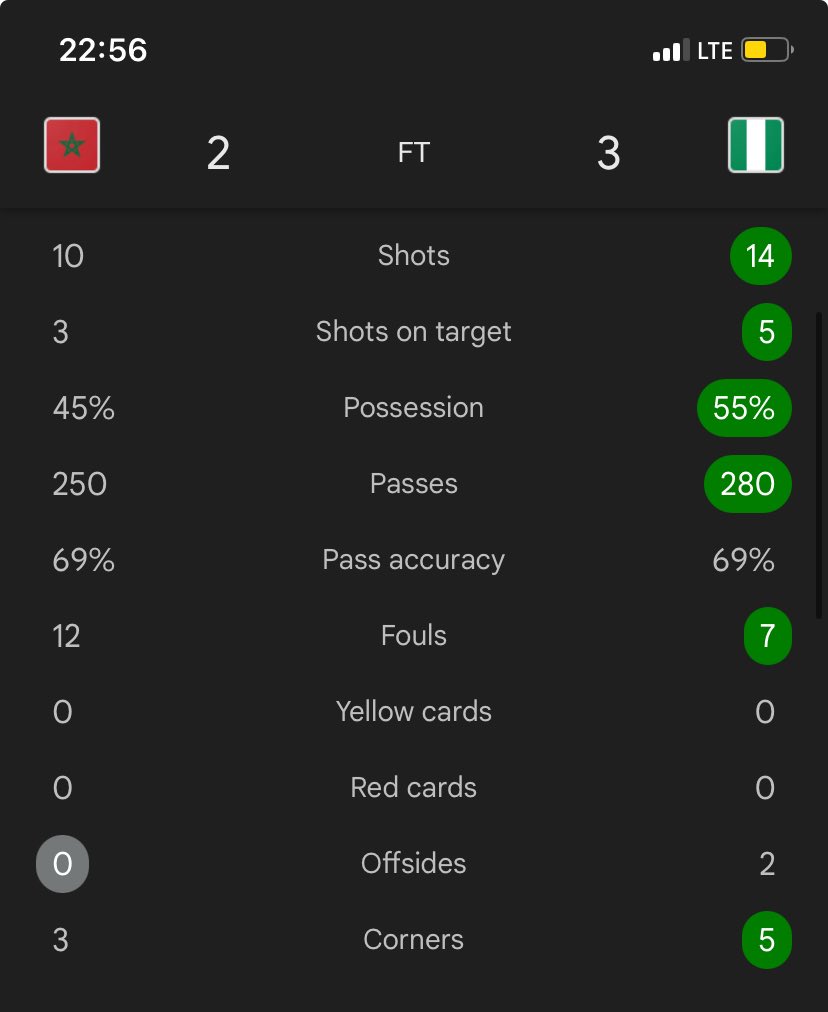Tap the grey Offsides badge showing 0
The height and width of the screenshot is (1012, 828).
62,863
